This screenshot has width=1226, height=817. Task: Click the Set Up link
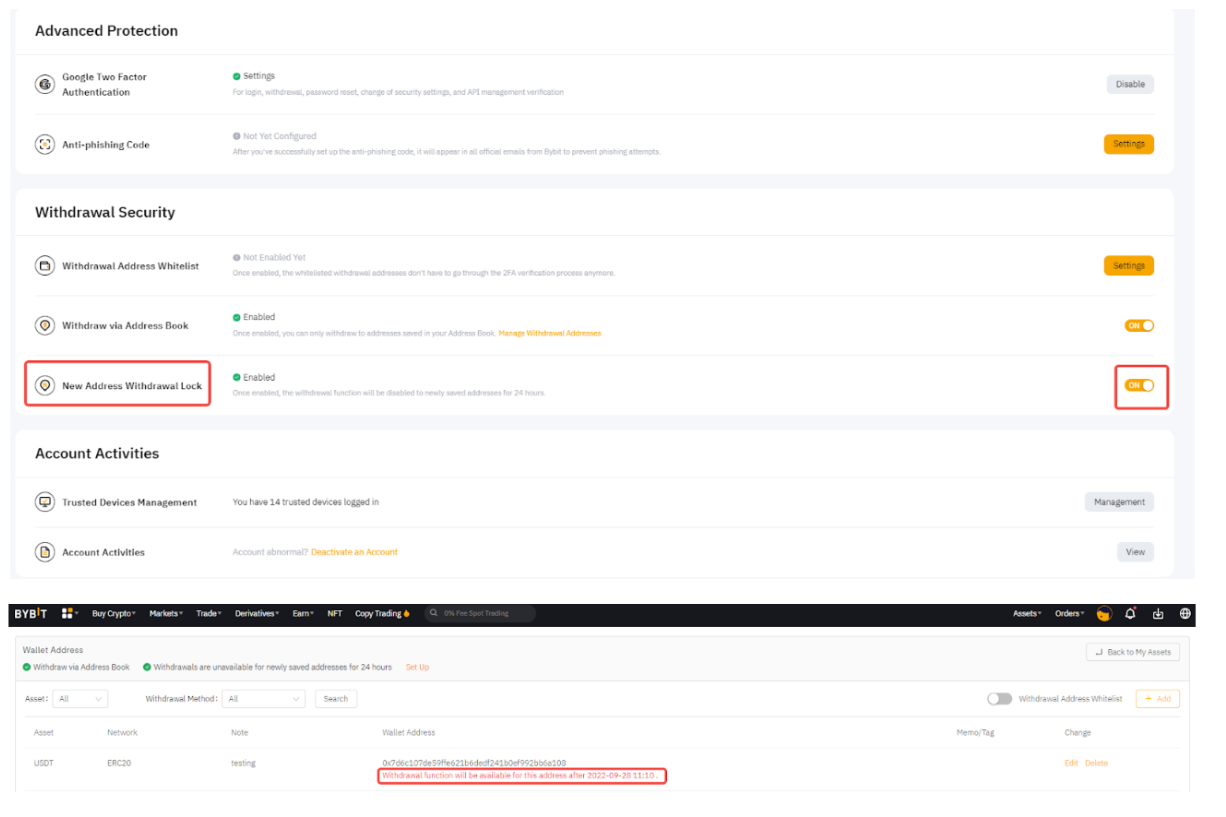point(417,667)
